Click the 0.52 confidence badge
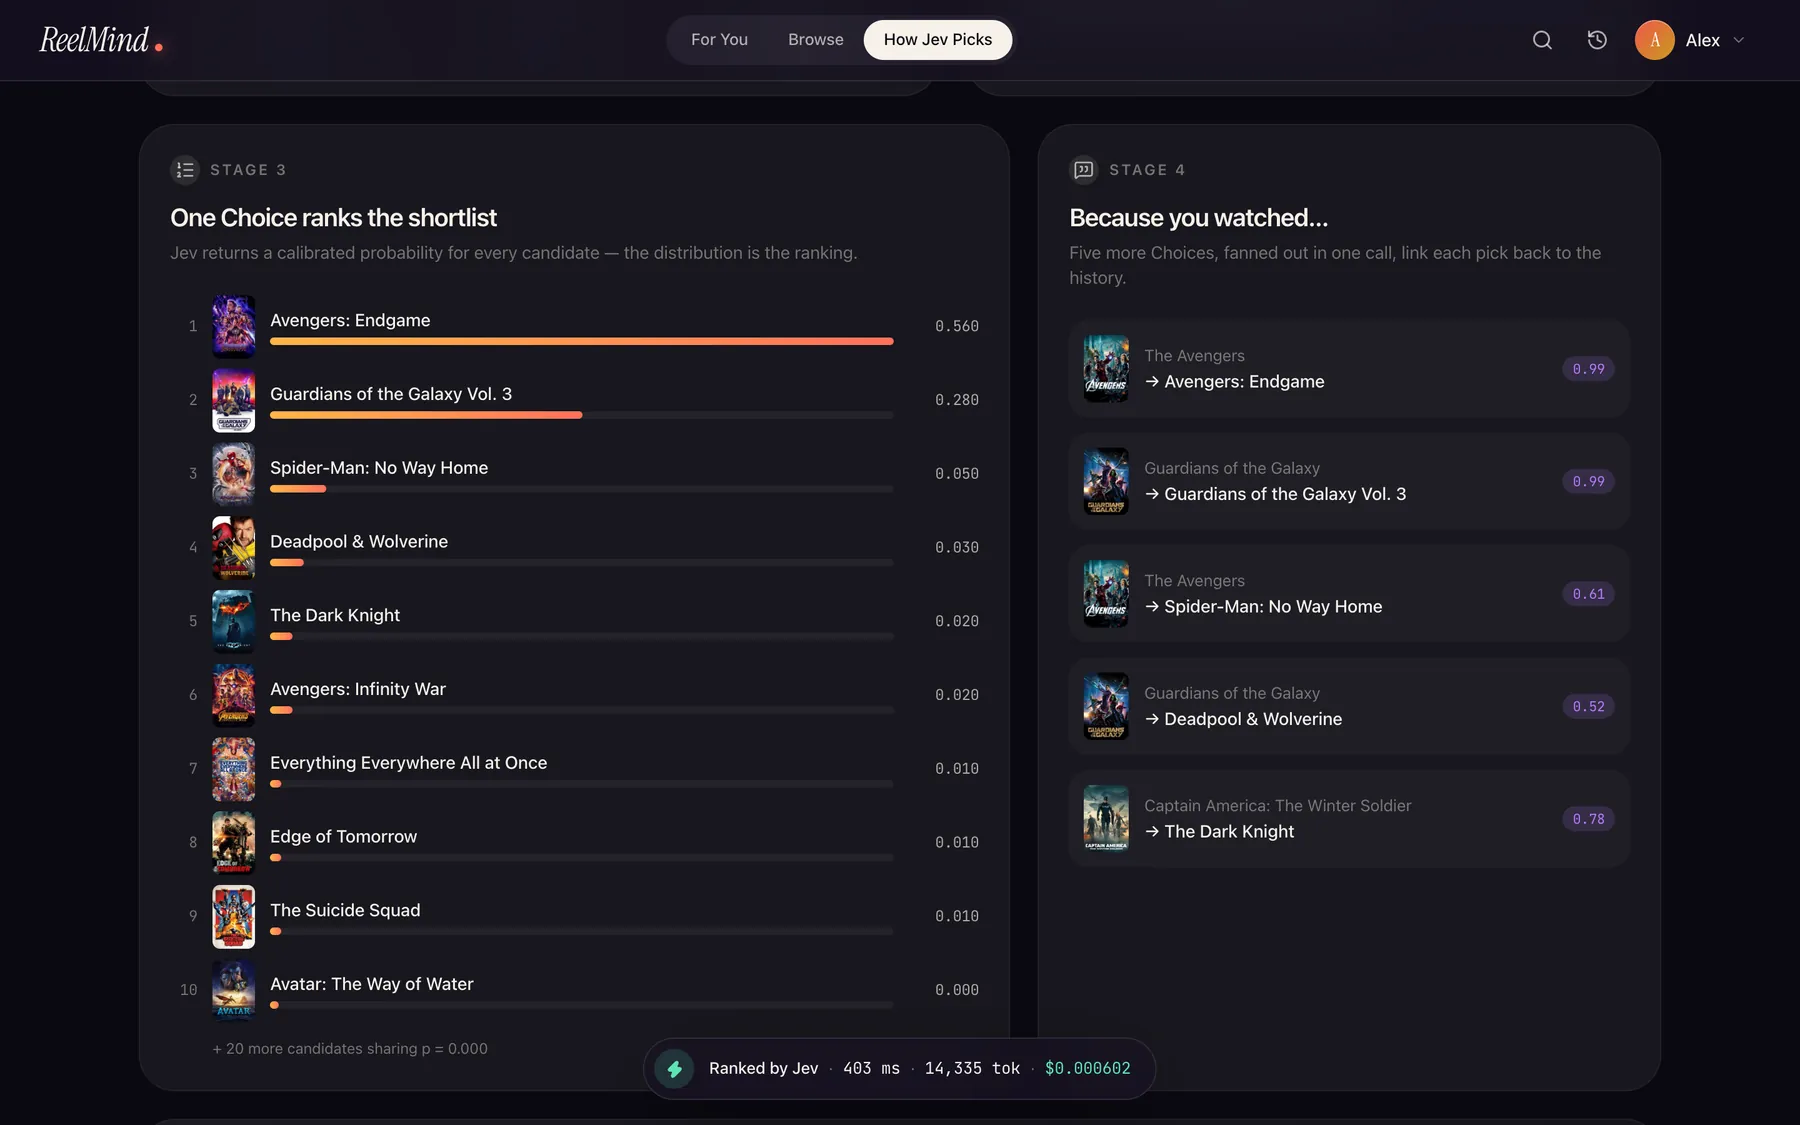This screenshot has width=1800, height=1125. click(1588, 706)
